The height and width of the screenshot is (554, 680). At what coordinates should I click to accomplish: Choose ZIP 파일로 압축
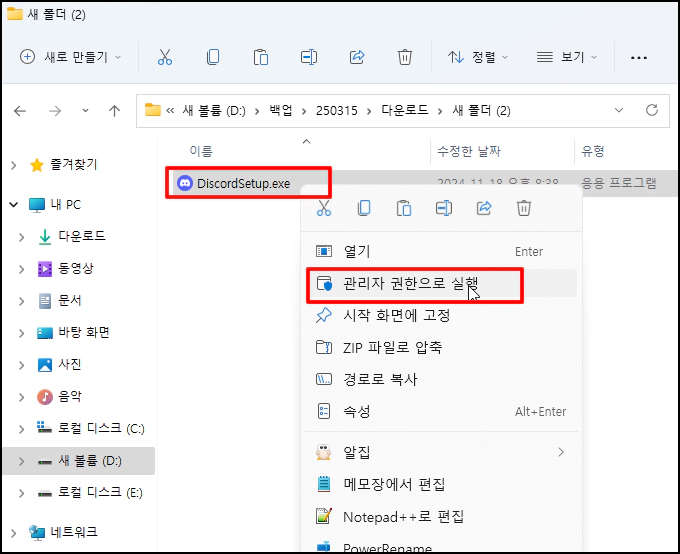tap(441, 347)
